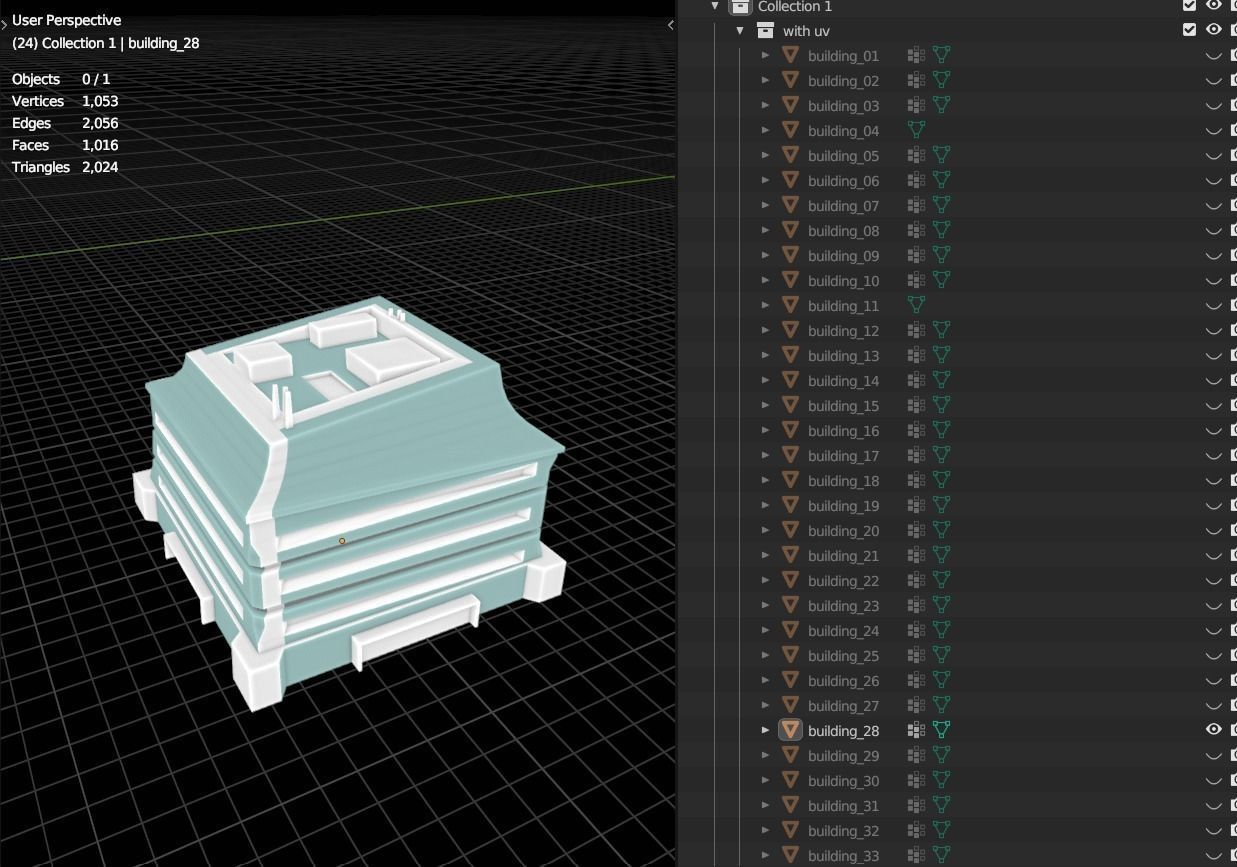Show building_16 via its closed-eye toggle
This screenshot has width=1237, height=867.
click(x=1214, y=431)
